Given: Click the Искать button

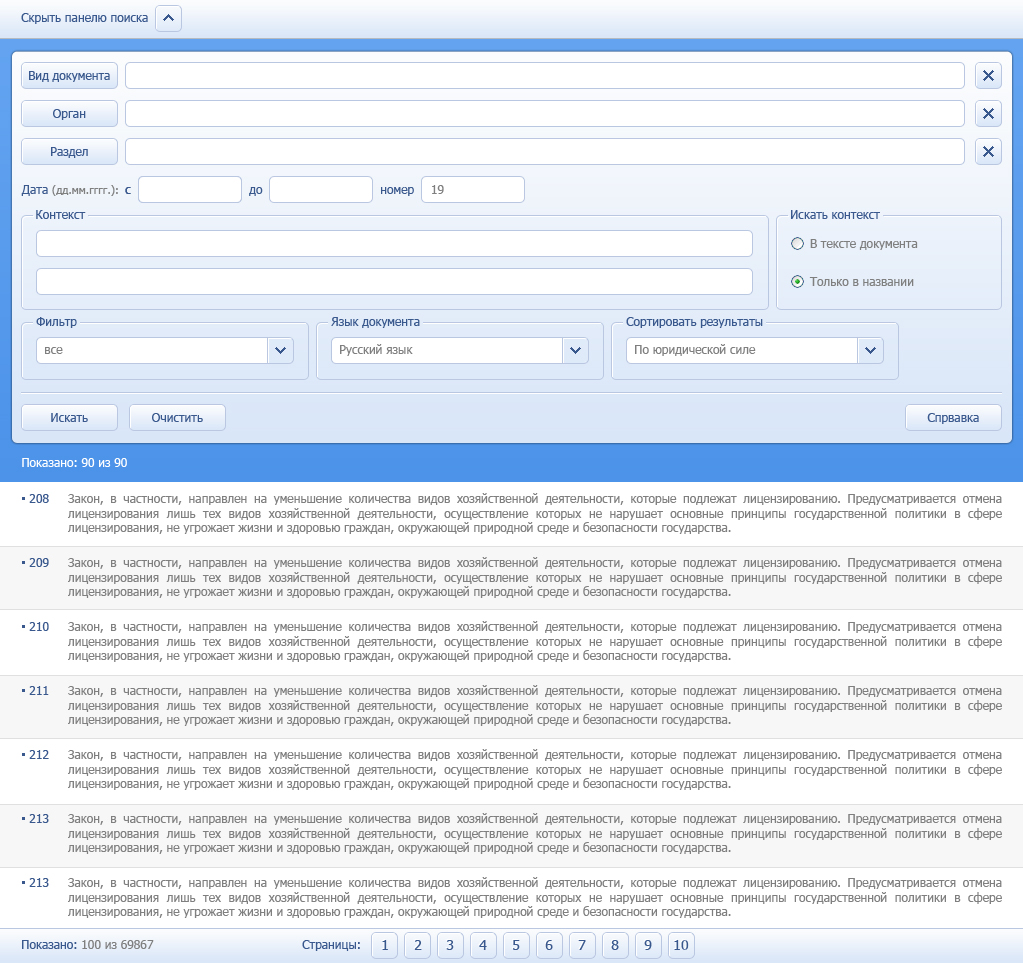Looking at the screenshot, I should (x=69, y=418).
